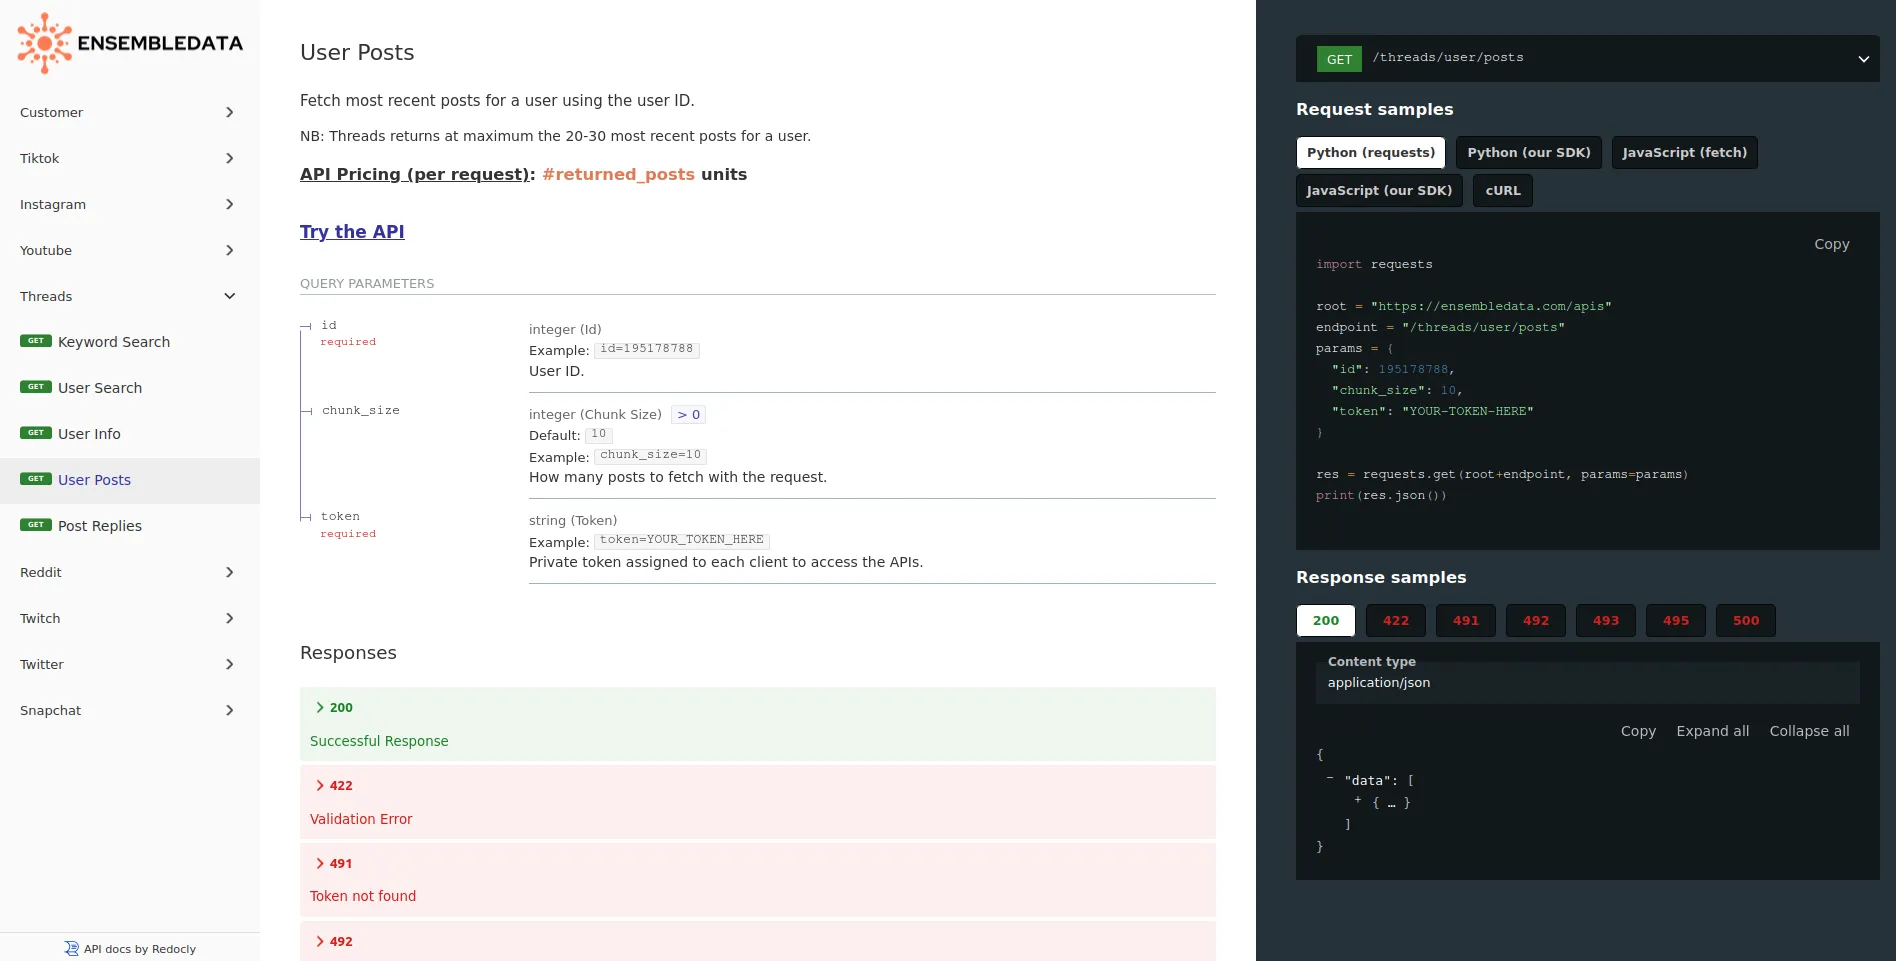Select the 200 response sample tab
This screenshot has height=961, width=1896.
point(1326,620)
